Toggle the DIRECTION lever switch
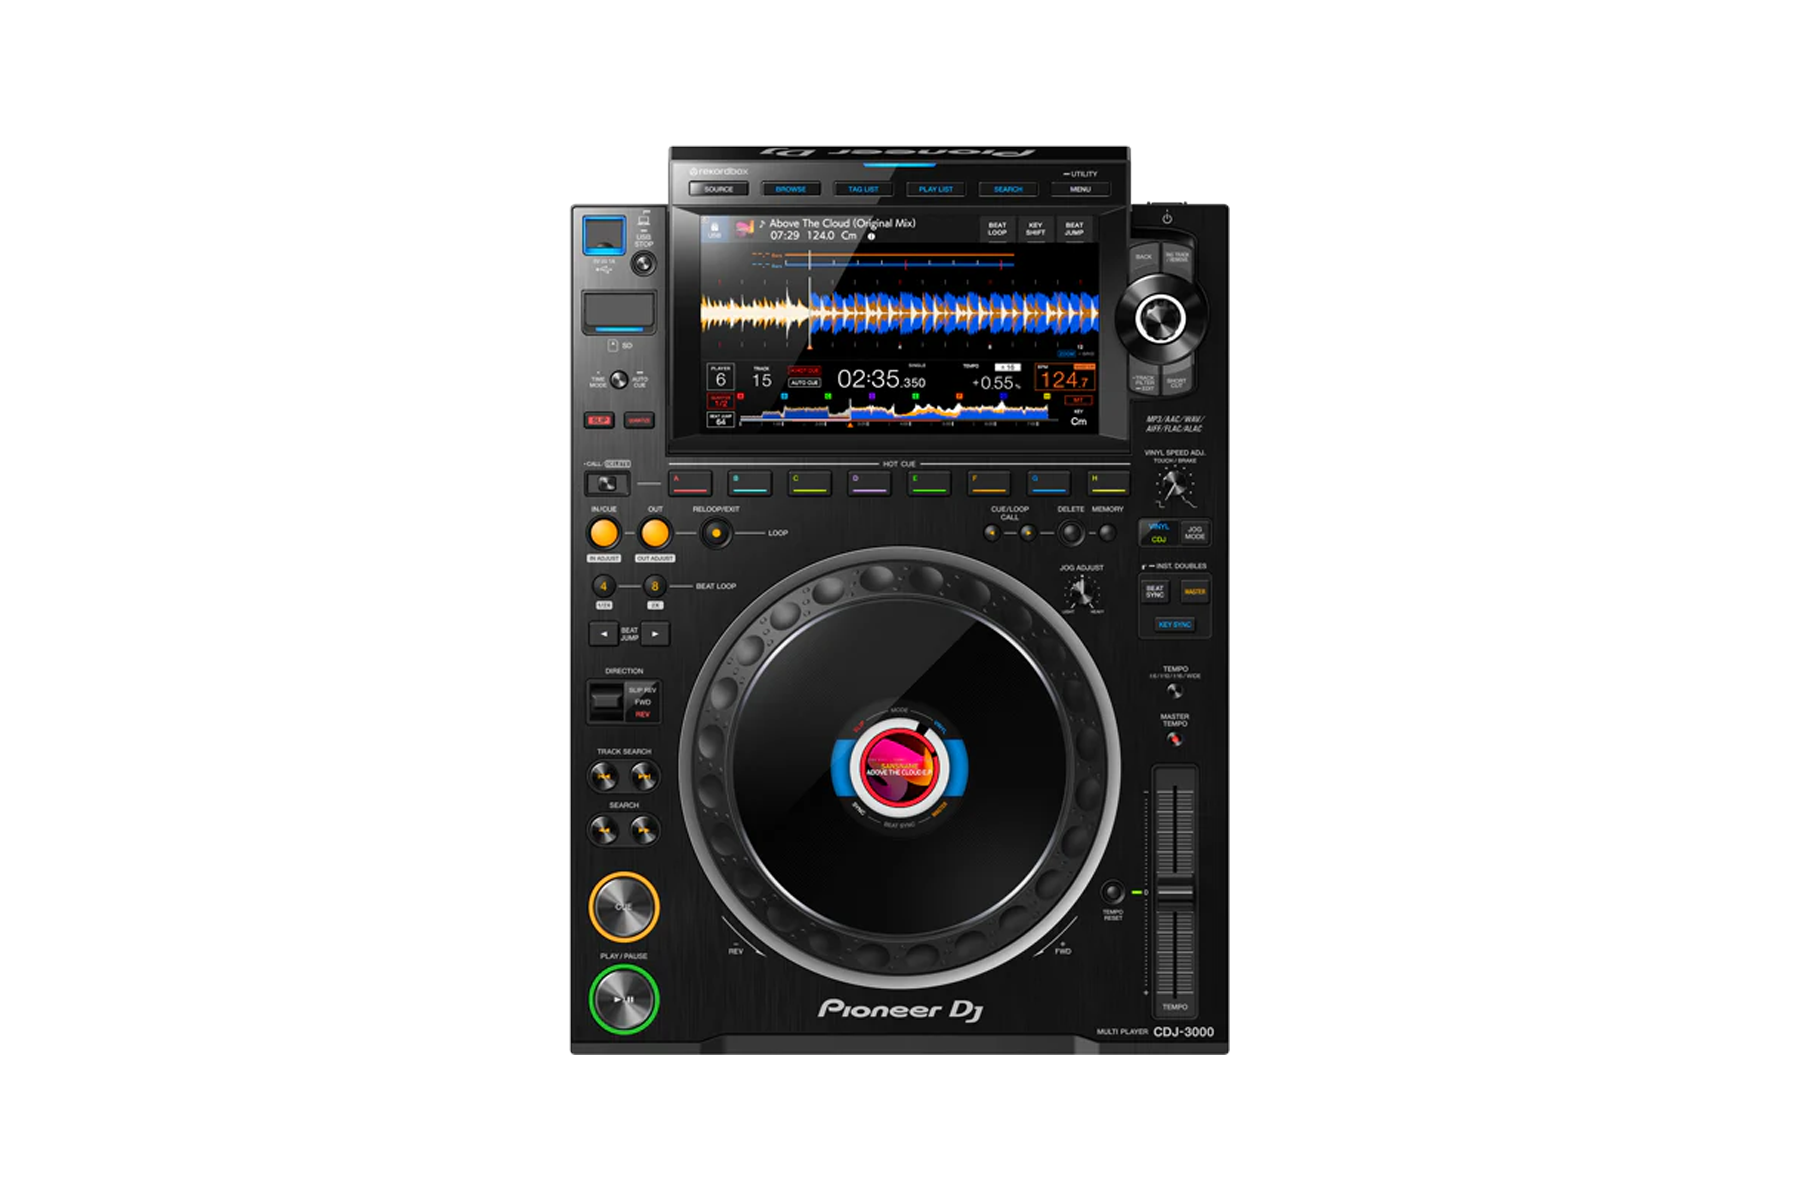The image size is (1800, 1200). (x=606, y=702)
